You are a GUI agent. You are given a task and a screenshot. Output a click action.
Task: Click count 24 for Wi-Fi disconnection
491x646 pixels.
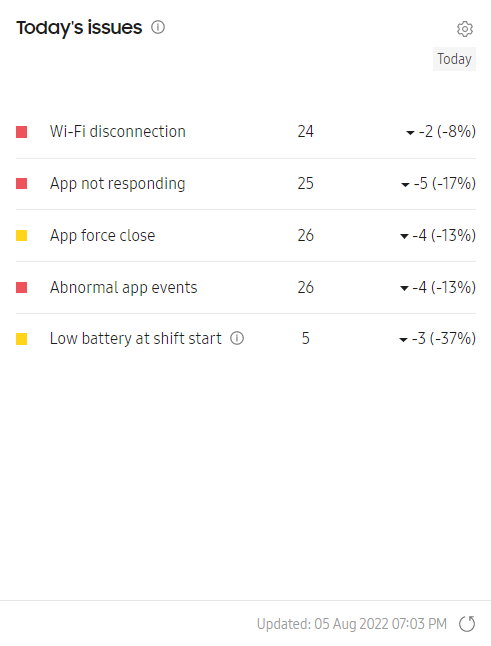pyautogui.click(x=306, y=131)
